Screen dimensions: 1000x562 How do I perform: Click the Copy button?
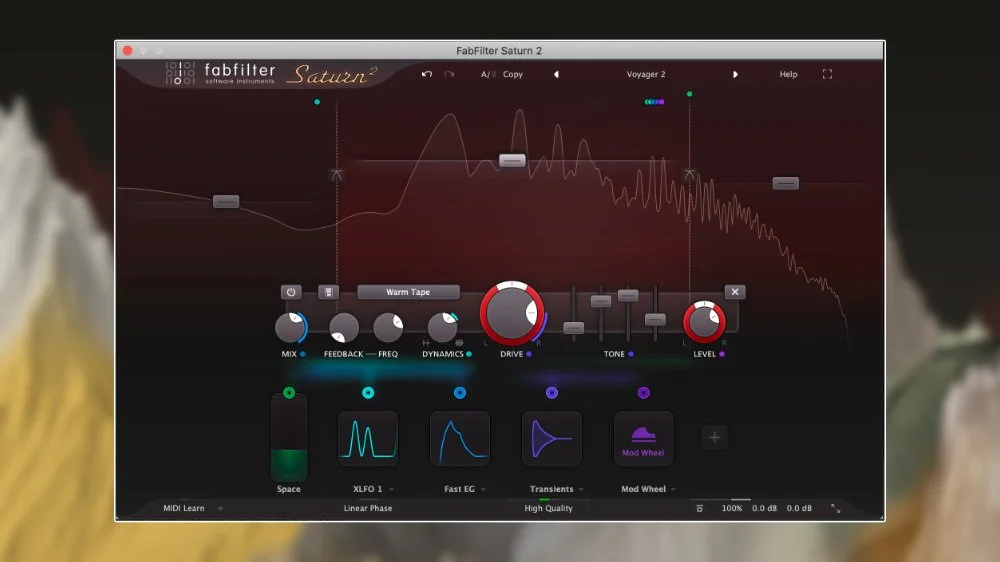tap(513, 74)
